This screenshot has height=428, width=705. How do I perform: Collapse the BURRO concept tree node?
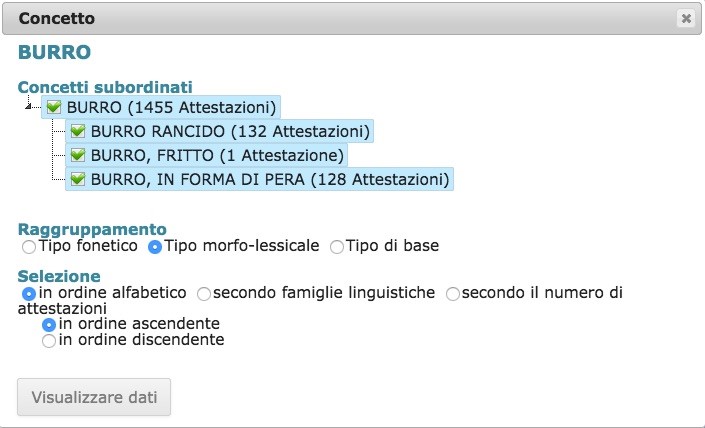click(33, 108)
